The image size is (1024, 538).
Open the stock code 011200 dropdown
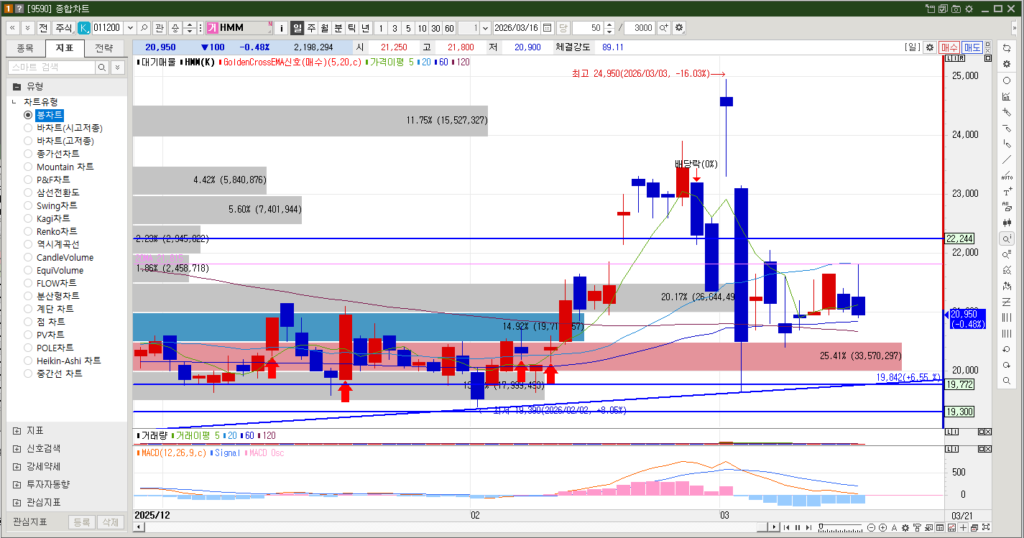click(130, 27)
